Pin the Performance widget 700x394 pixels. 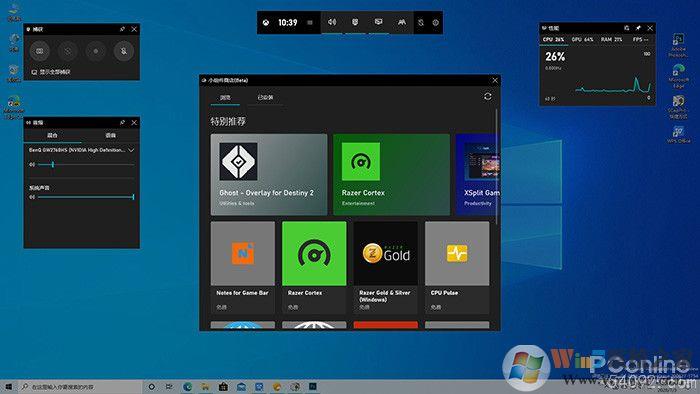(638, 28)
